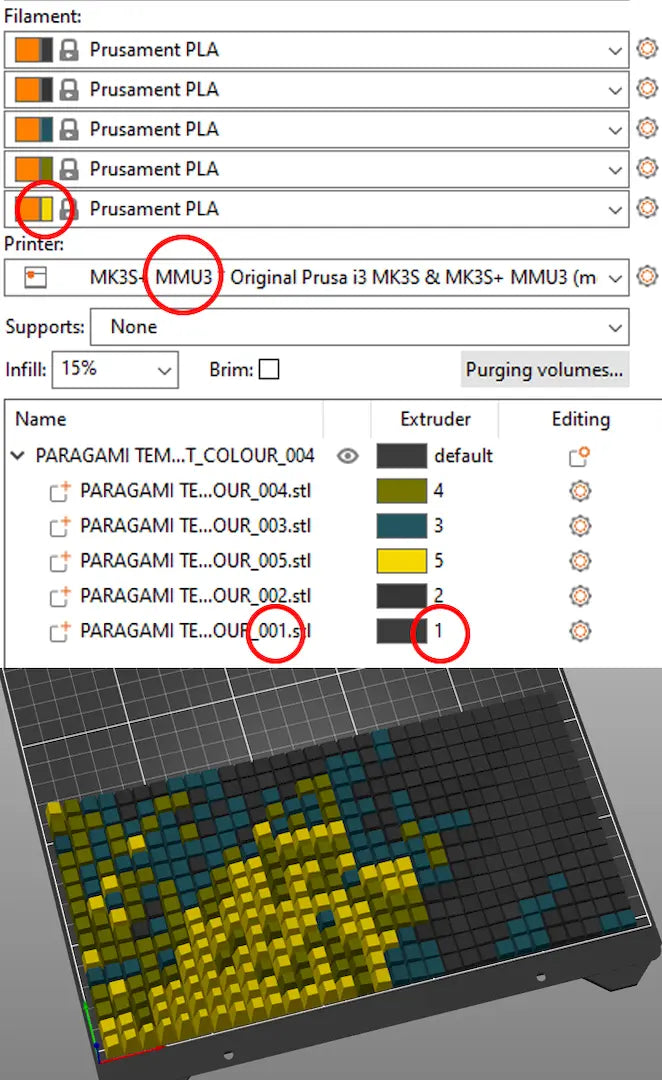Screen dimensions: 662x1080
Task: Click color swatch of first filament row
Action: (x=34, y=50)
